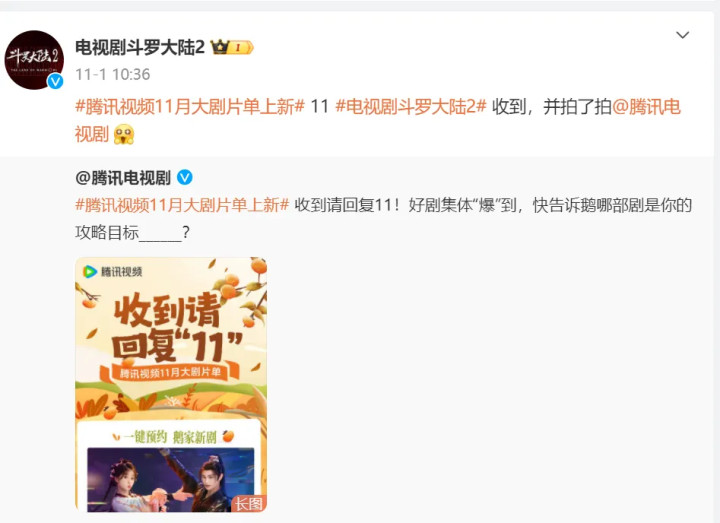Image resolution: width=720 pixels, height=523 pixels.
Task: Click the drama still at poster bottom
Action: pos(171,480)
